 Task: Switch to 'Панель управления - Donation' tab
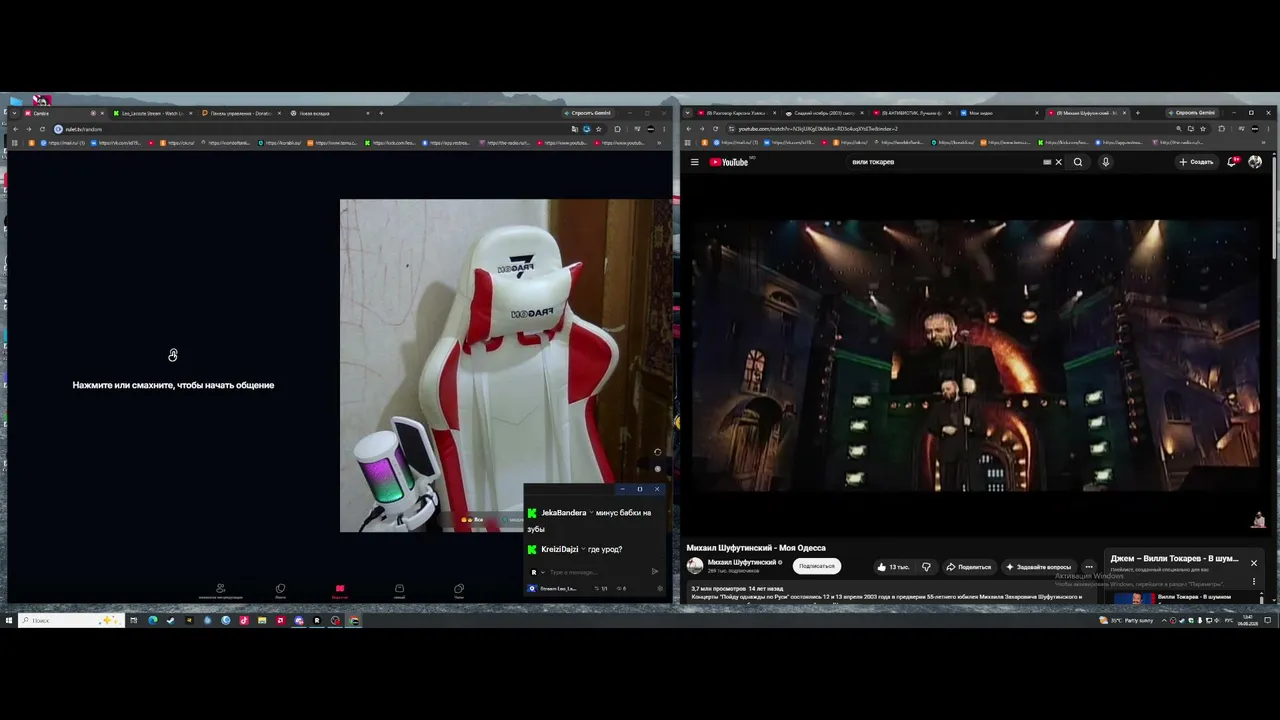click(x=240, y=113)
